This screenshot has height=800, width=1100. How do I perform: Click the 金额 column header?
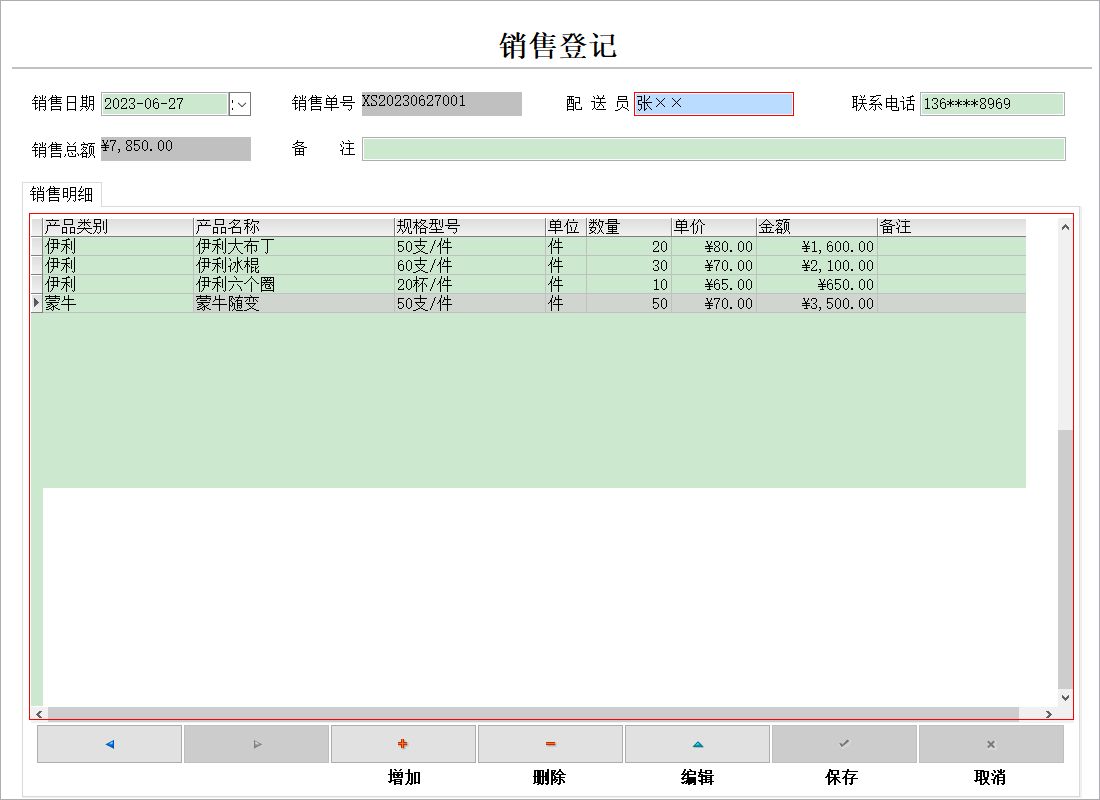(x=817, y=227)
